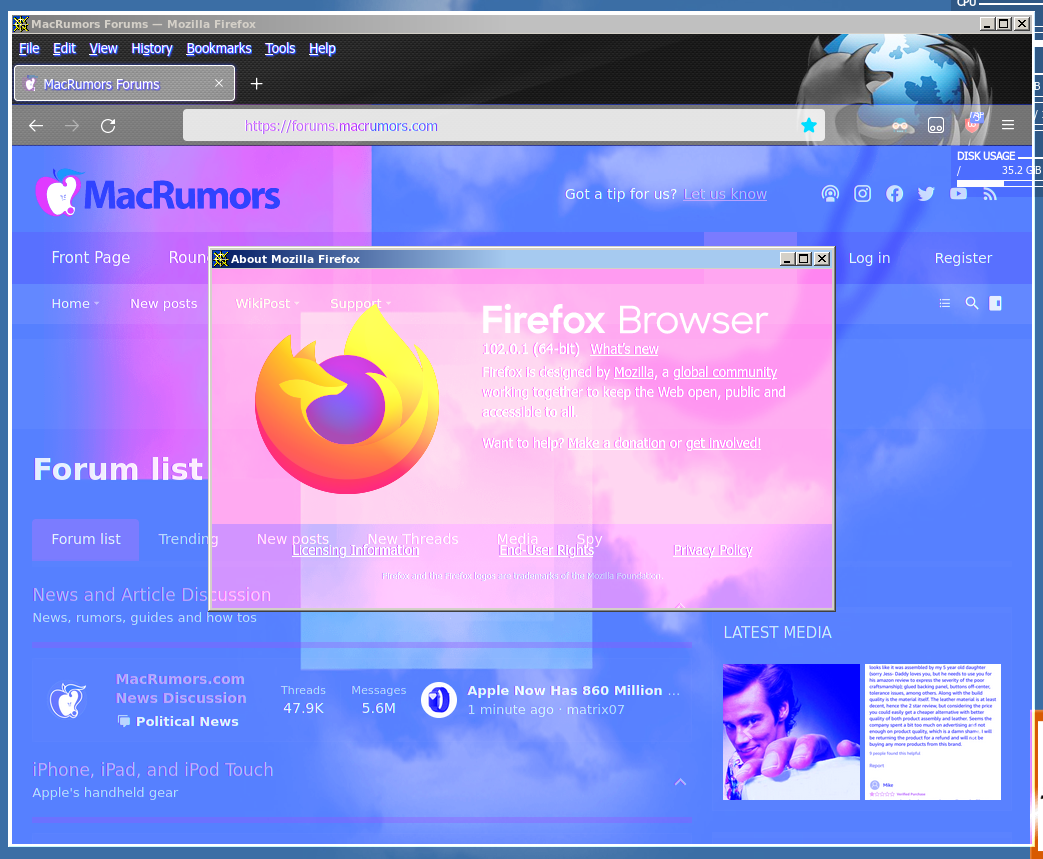Open the MacRumors Facebook icon
This screenshot has width=1043, height=859.
pyautogui.click(x=895, y=194)
